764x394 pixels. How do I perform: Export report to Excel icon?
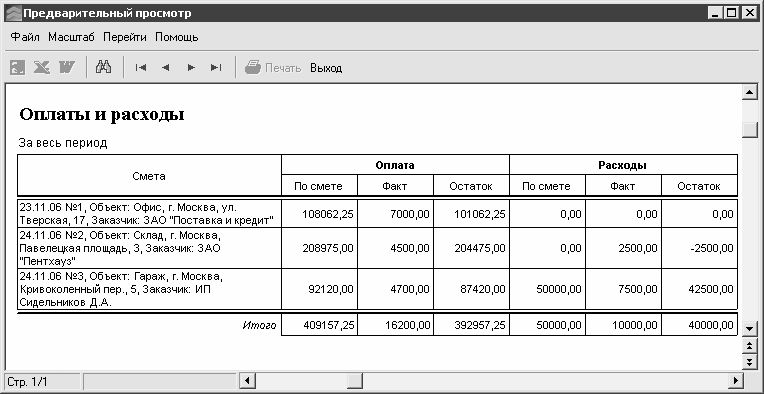pyautogui.click(x=42, y=67)
